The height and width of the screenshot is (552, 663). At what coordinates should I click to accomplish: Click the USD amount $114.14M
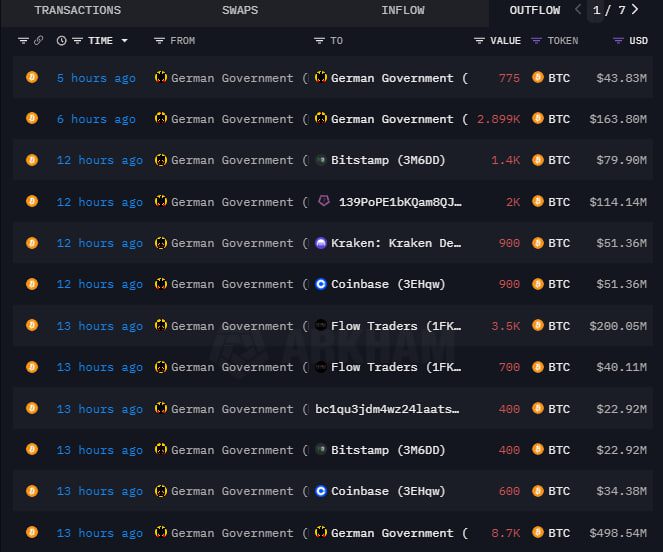(x=618, y=202)
